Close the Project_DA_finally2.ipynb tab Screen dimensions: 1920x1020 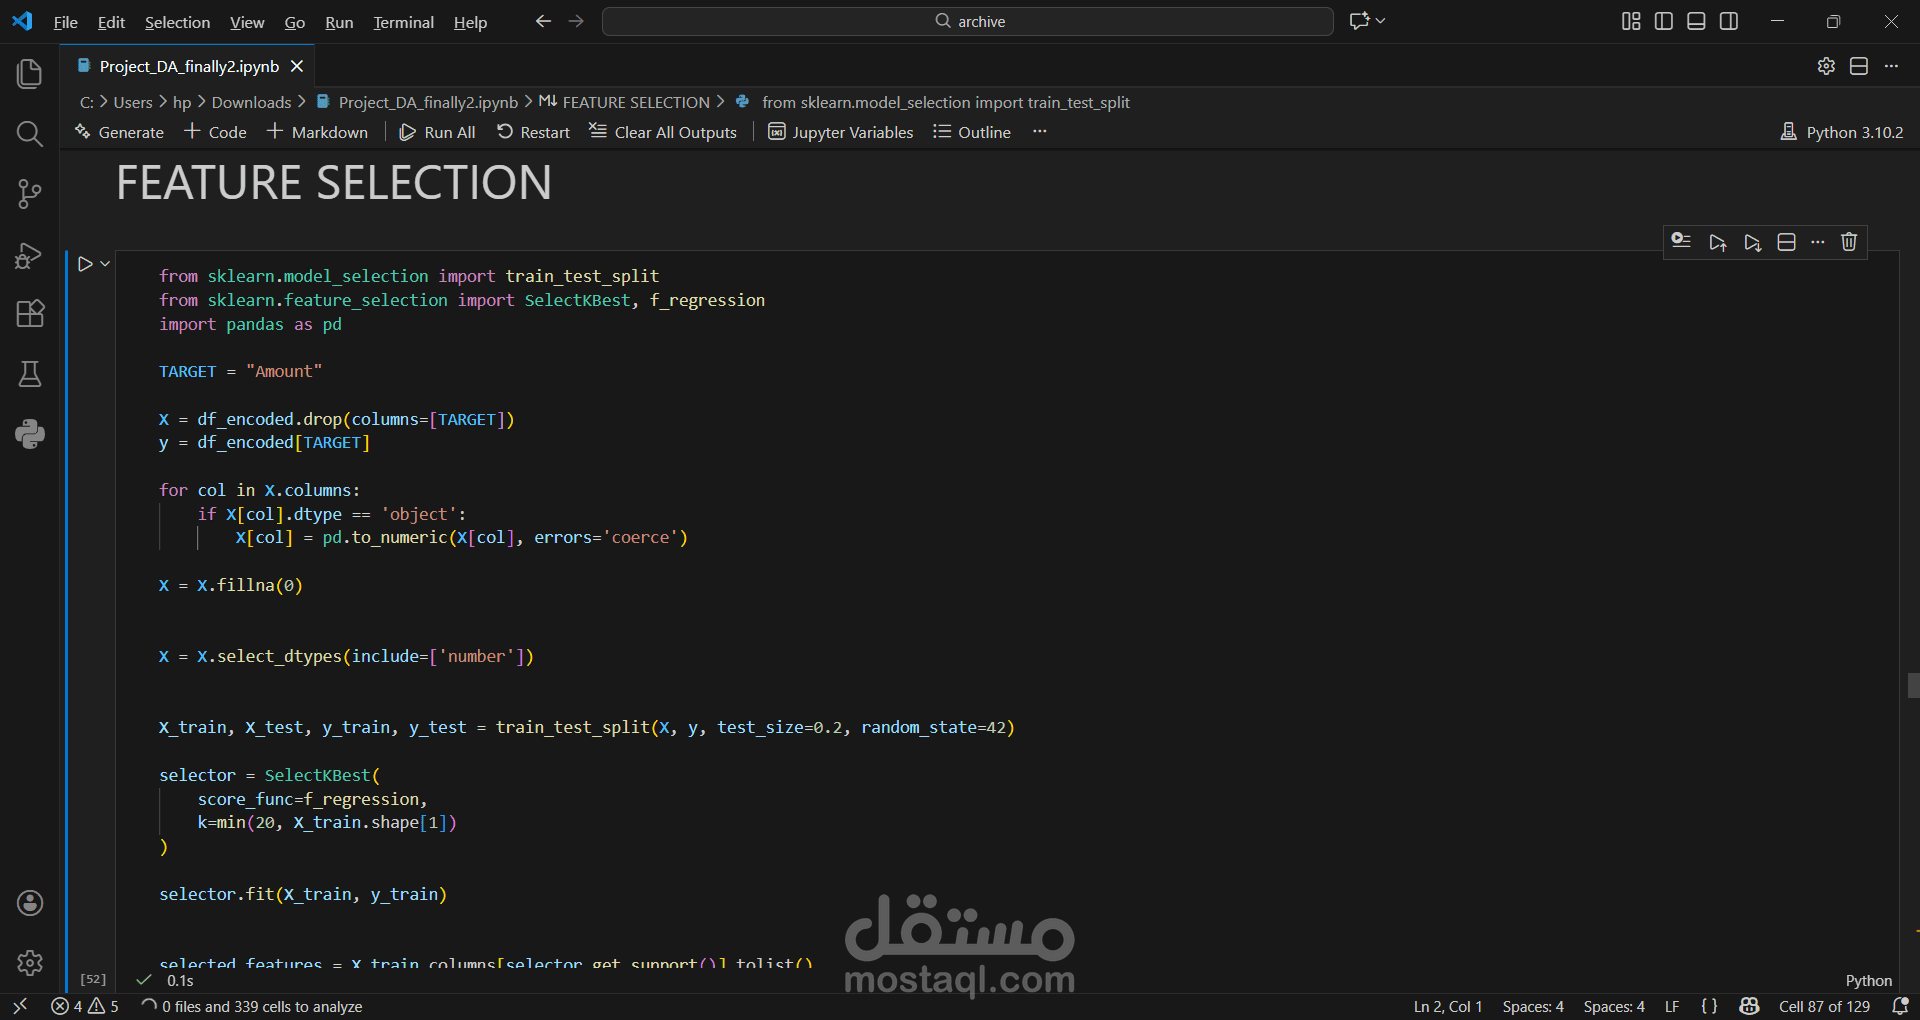point(297,66)
